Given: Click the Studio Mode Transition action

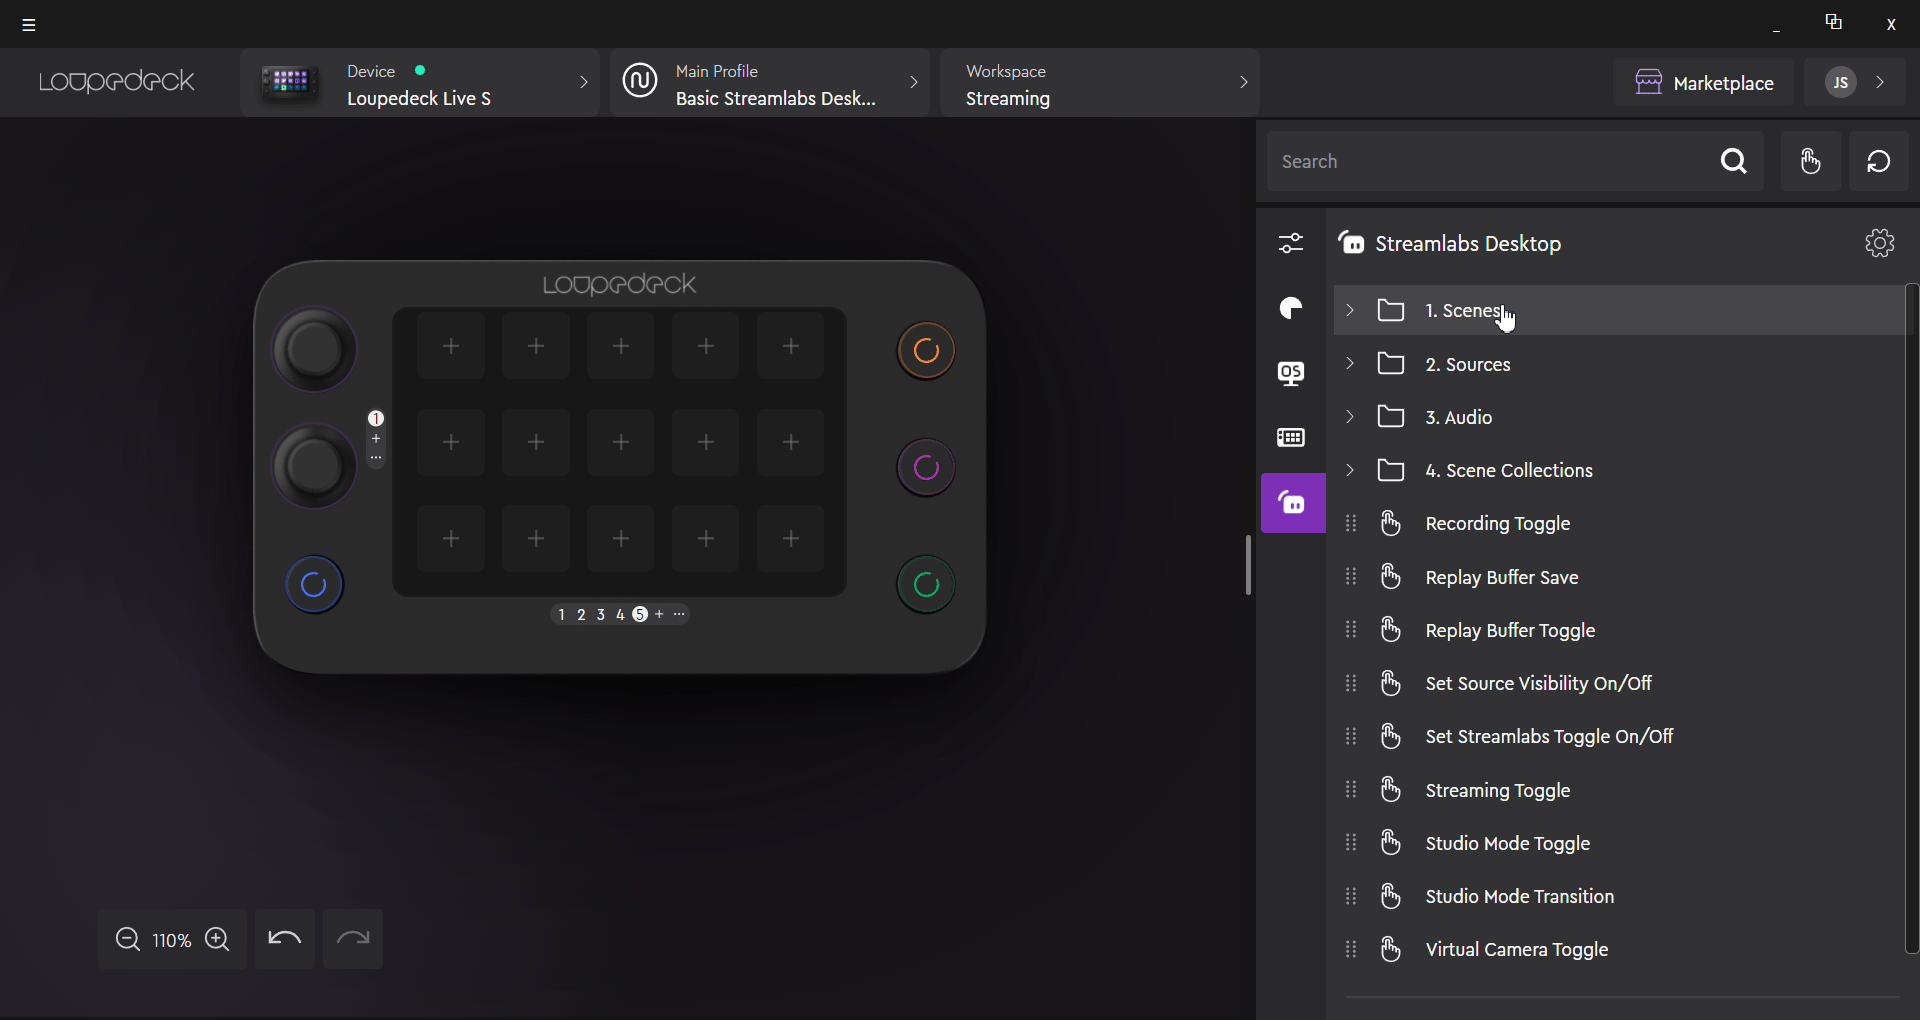Looking at the screenshot, I should [x=1519, y=897].
